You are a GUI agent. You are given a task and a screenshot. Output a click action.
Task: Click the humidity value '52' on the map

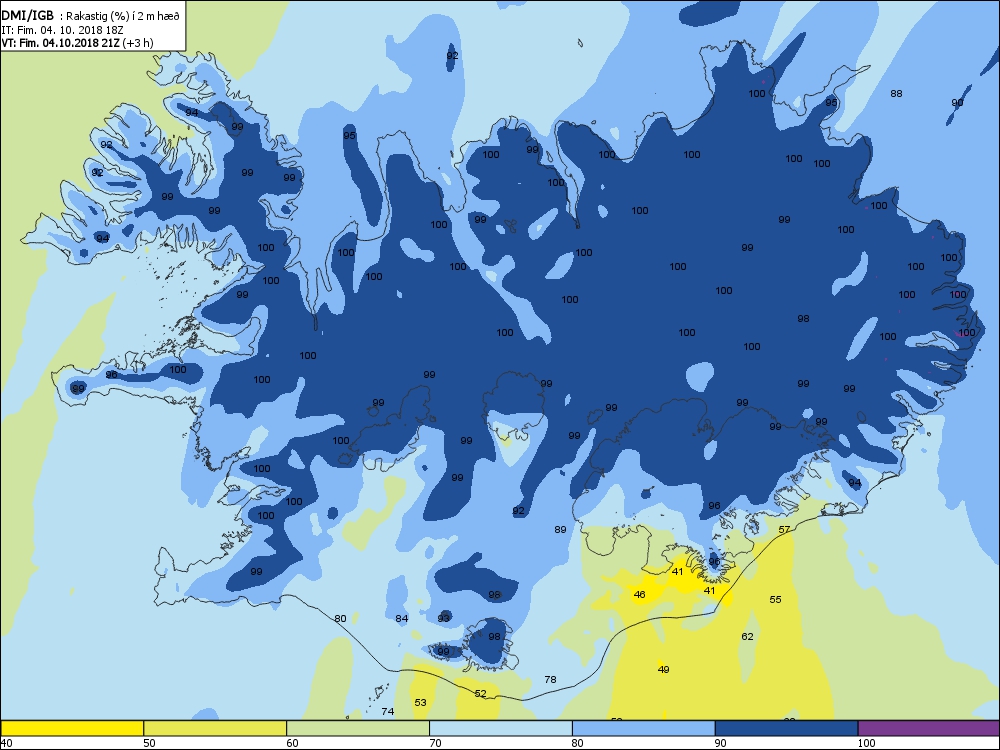480,694
